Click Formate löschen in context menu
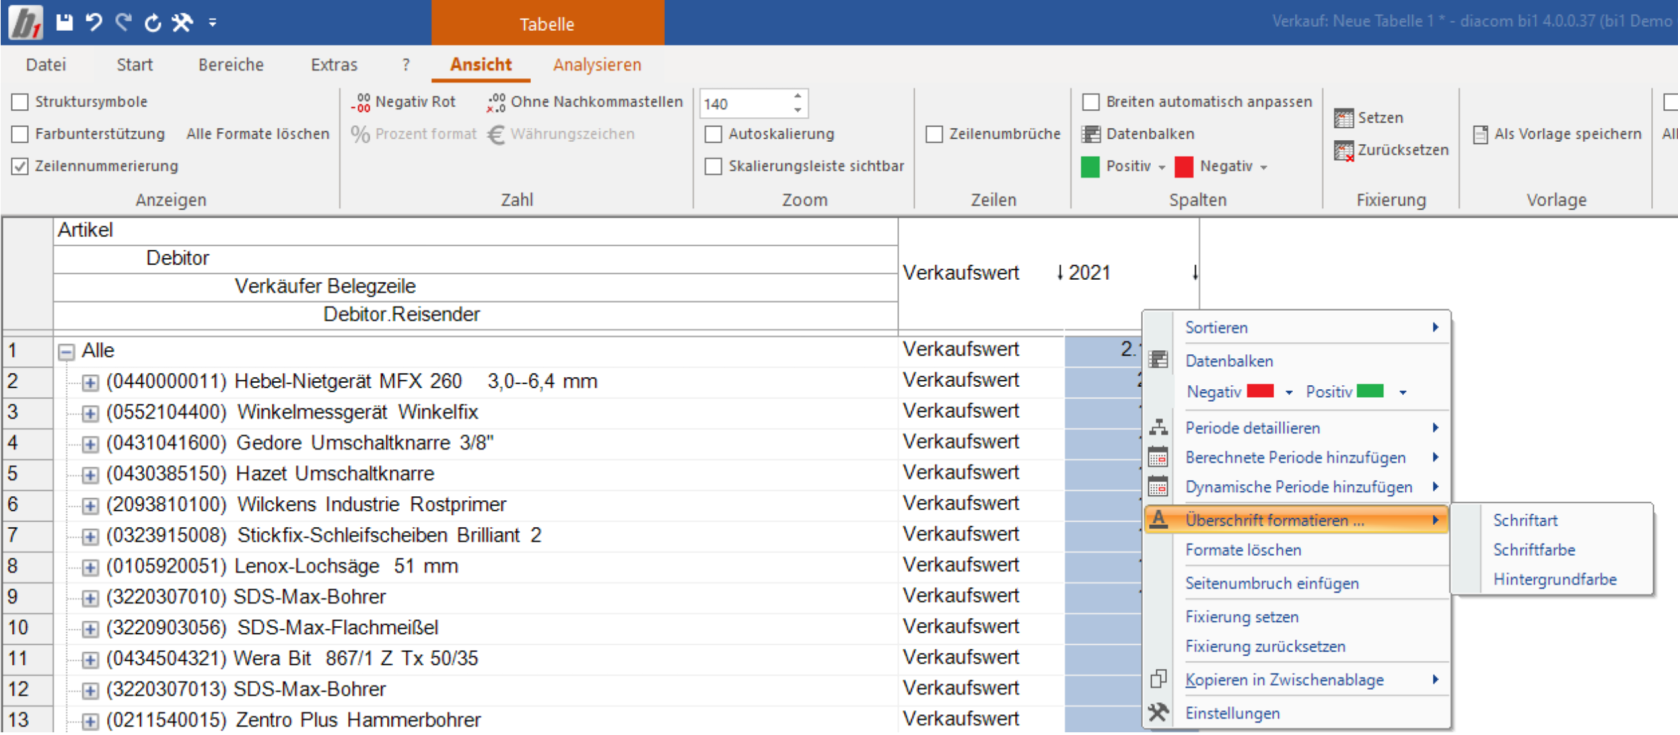 tap(1243, 550)
